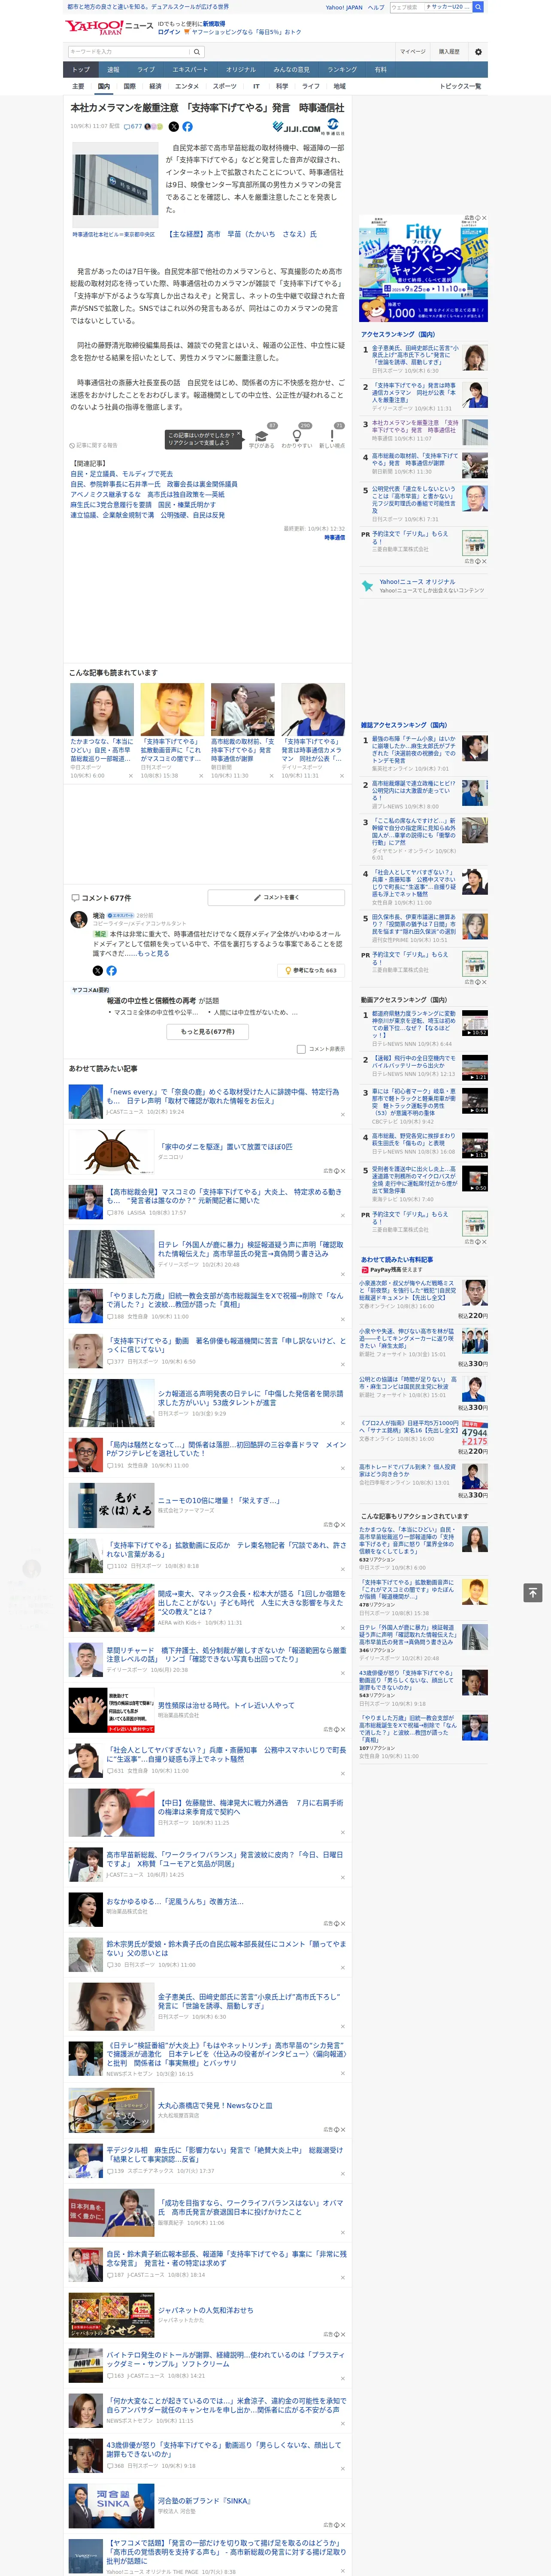Image resolution: width=551 pixels, height=2576 pixels.
Task: Click in the keyword search input field
Action: click(x=129, y=52)
